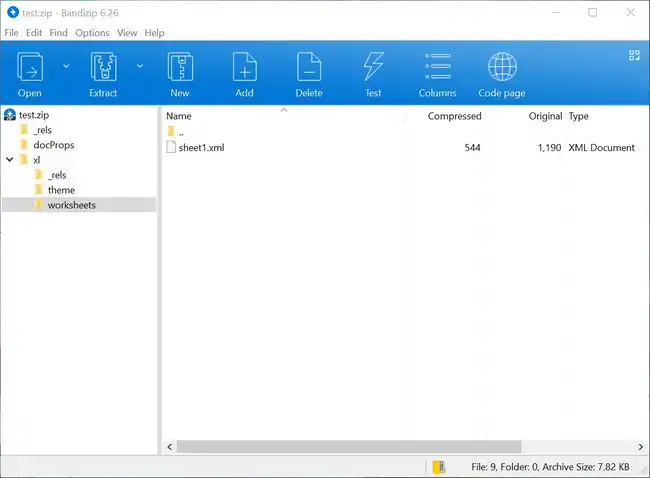This screenshot has width=650, height=478.
Task: Click the Test archive lightning icon
Action: pyautogui.click(x=373, y=66)
